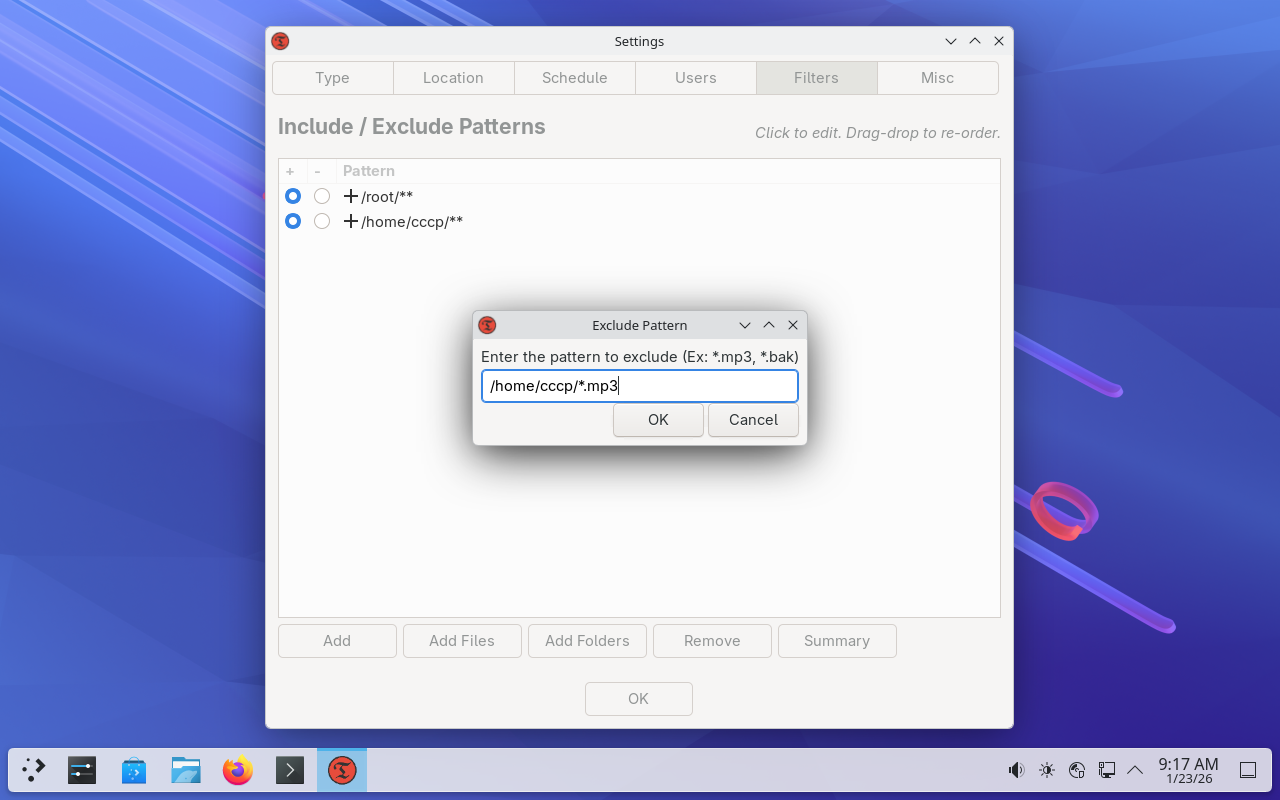The image size is (1280, 800).
Task: Cancel the Exclude Pattern dialog
Action: point(753,420)
